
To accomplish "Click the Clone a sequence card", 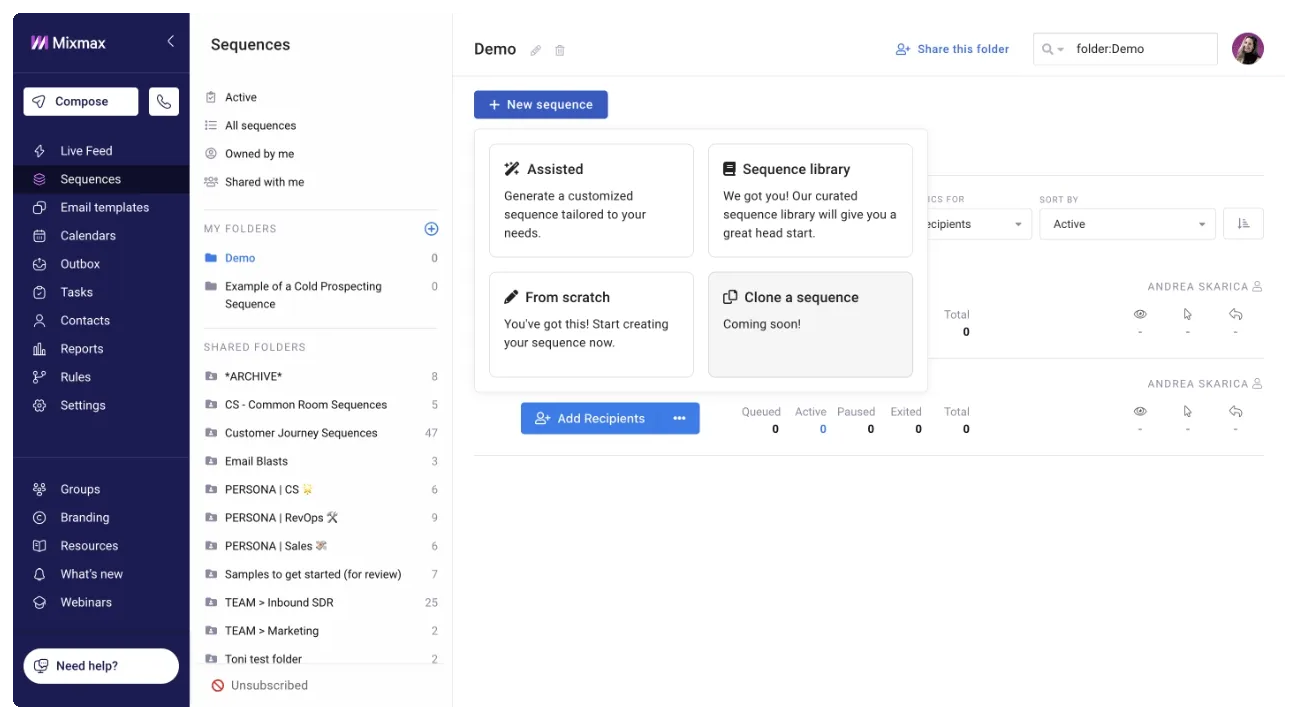I will [810, 324].
